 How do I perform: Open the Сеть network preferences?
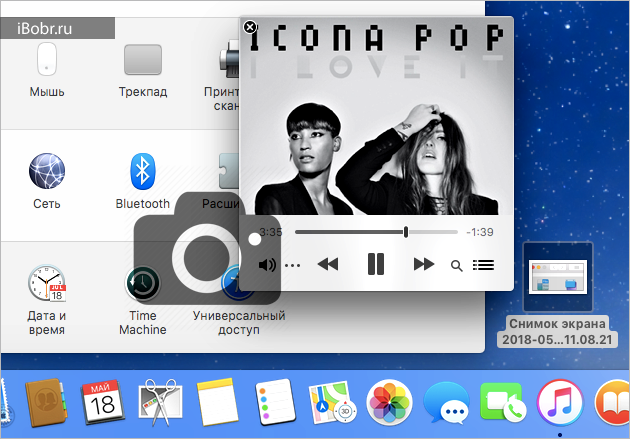(47, 171)
